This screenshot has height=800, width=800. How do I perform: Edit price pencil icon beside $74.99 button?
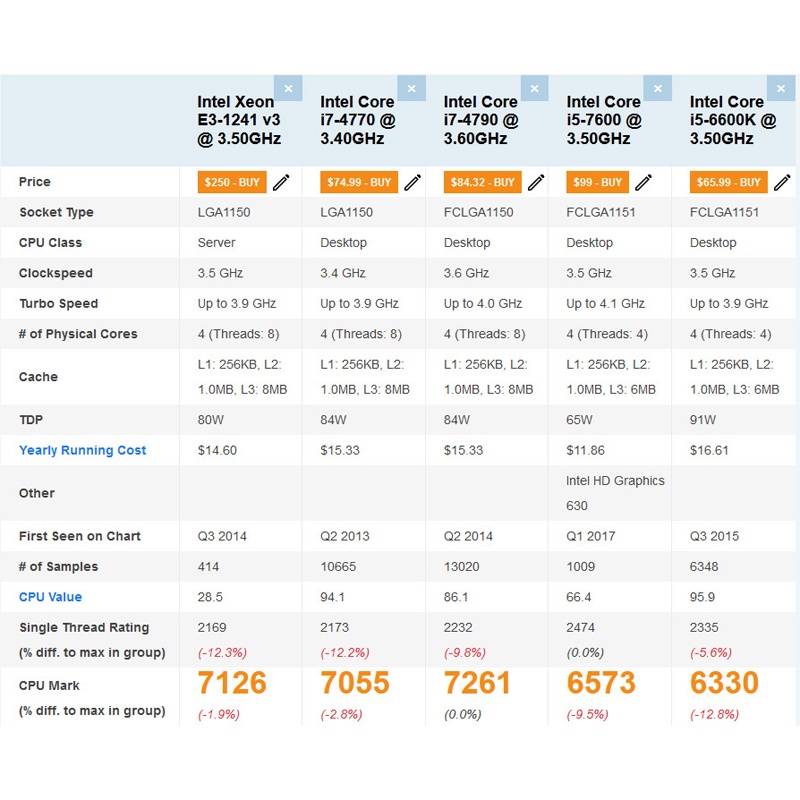coord(412,182)
